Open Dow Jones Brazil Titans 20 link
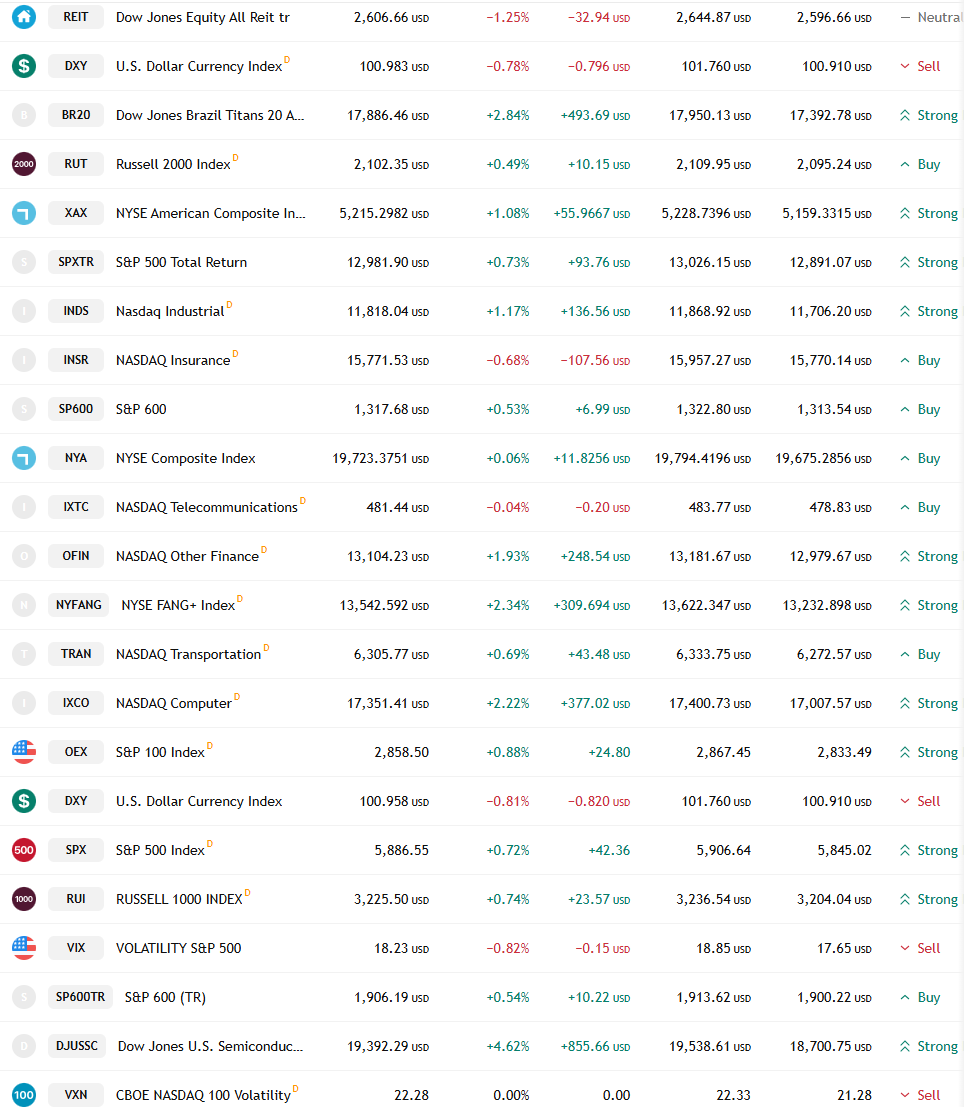 [x=210, y=115]
